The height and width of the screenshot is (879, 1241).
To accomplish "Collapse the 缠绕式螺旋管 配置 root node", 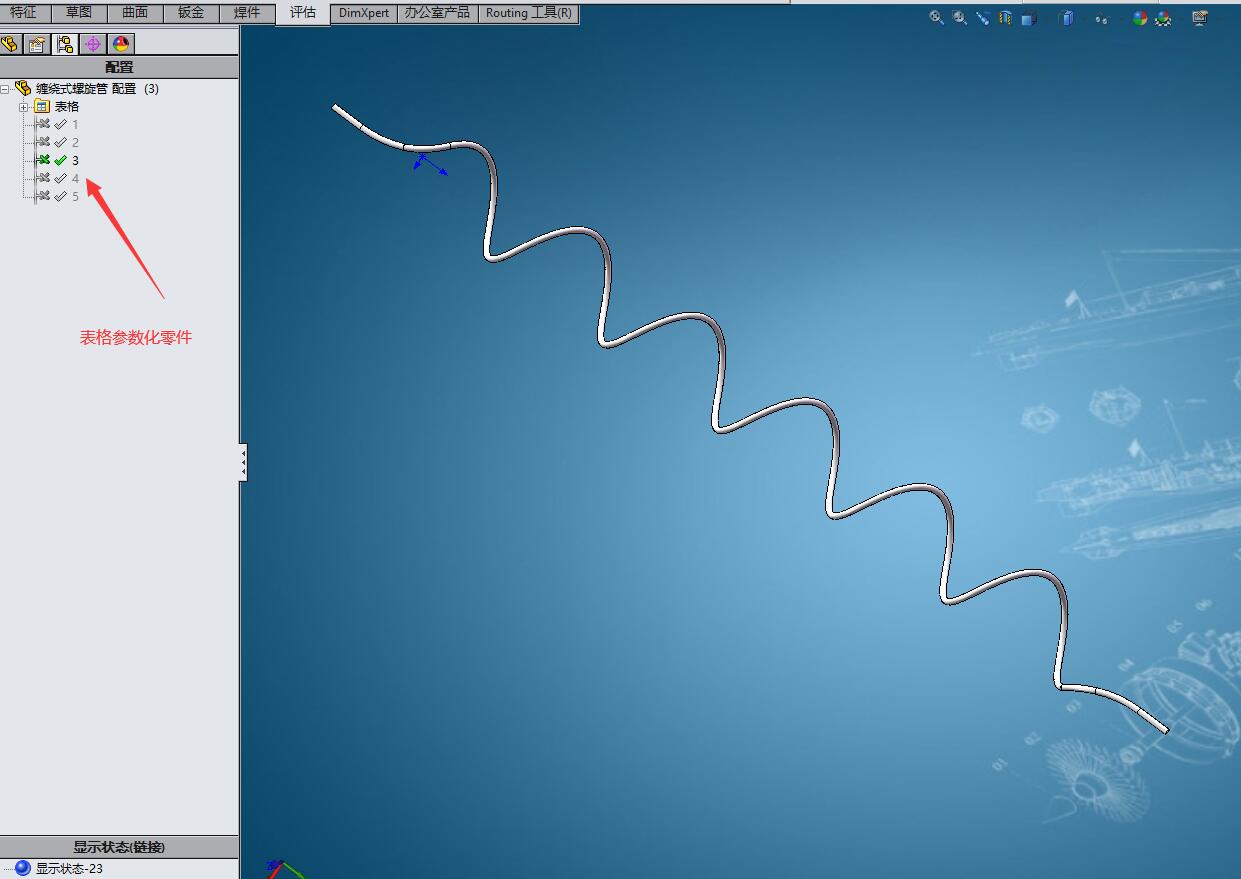I will click(6, 88).
